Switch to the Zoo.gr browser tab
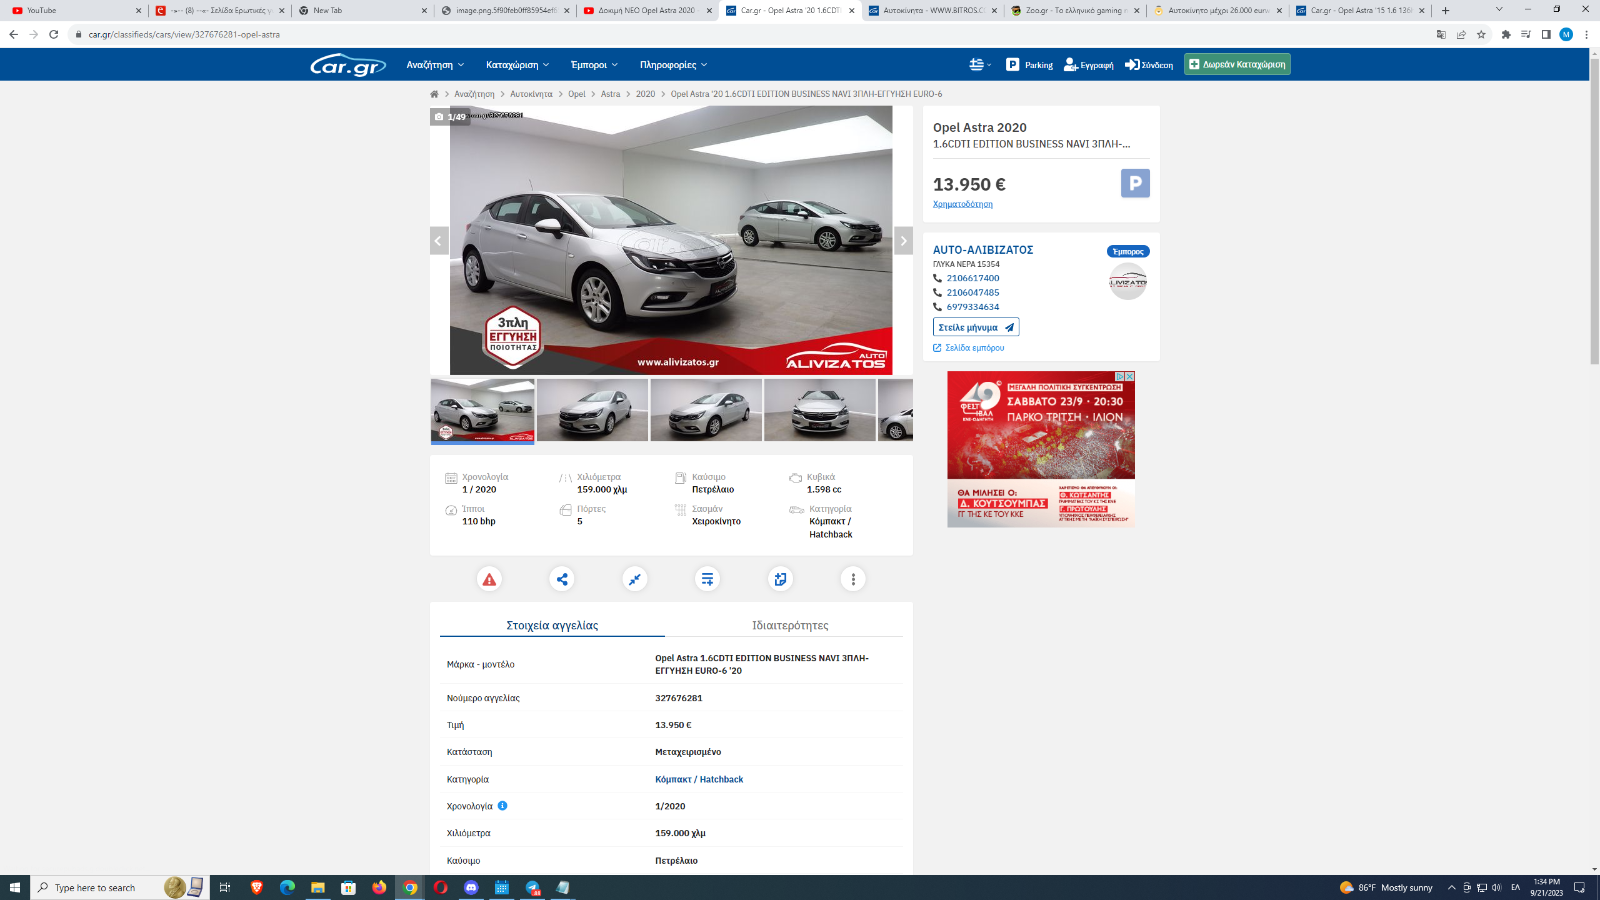This screenshot has height=900, width=1600. click(1074, 10)
